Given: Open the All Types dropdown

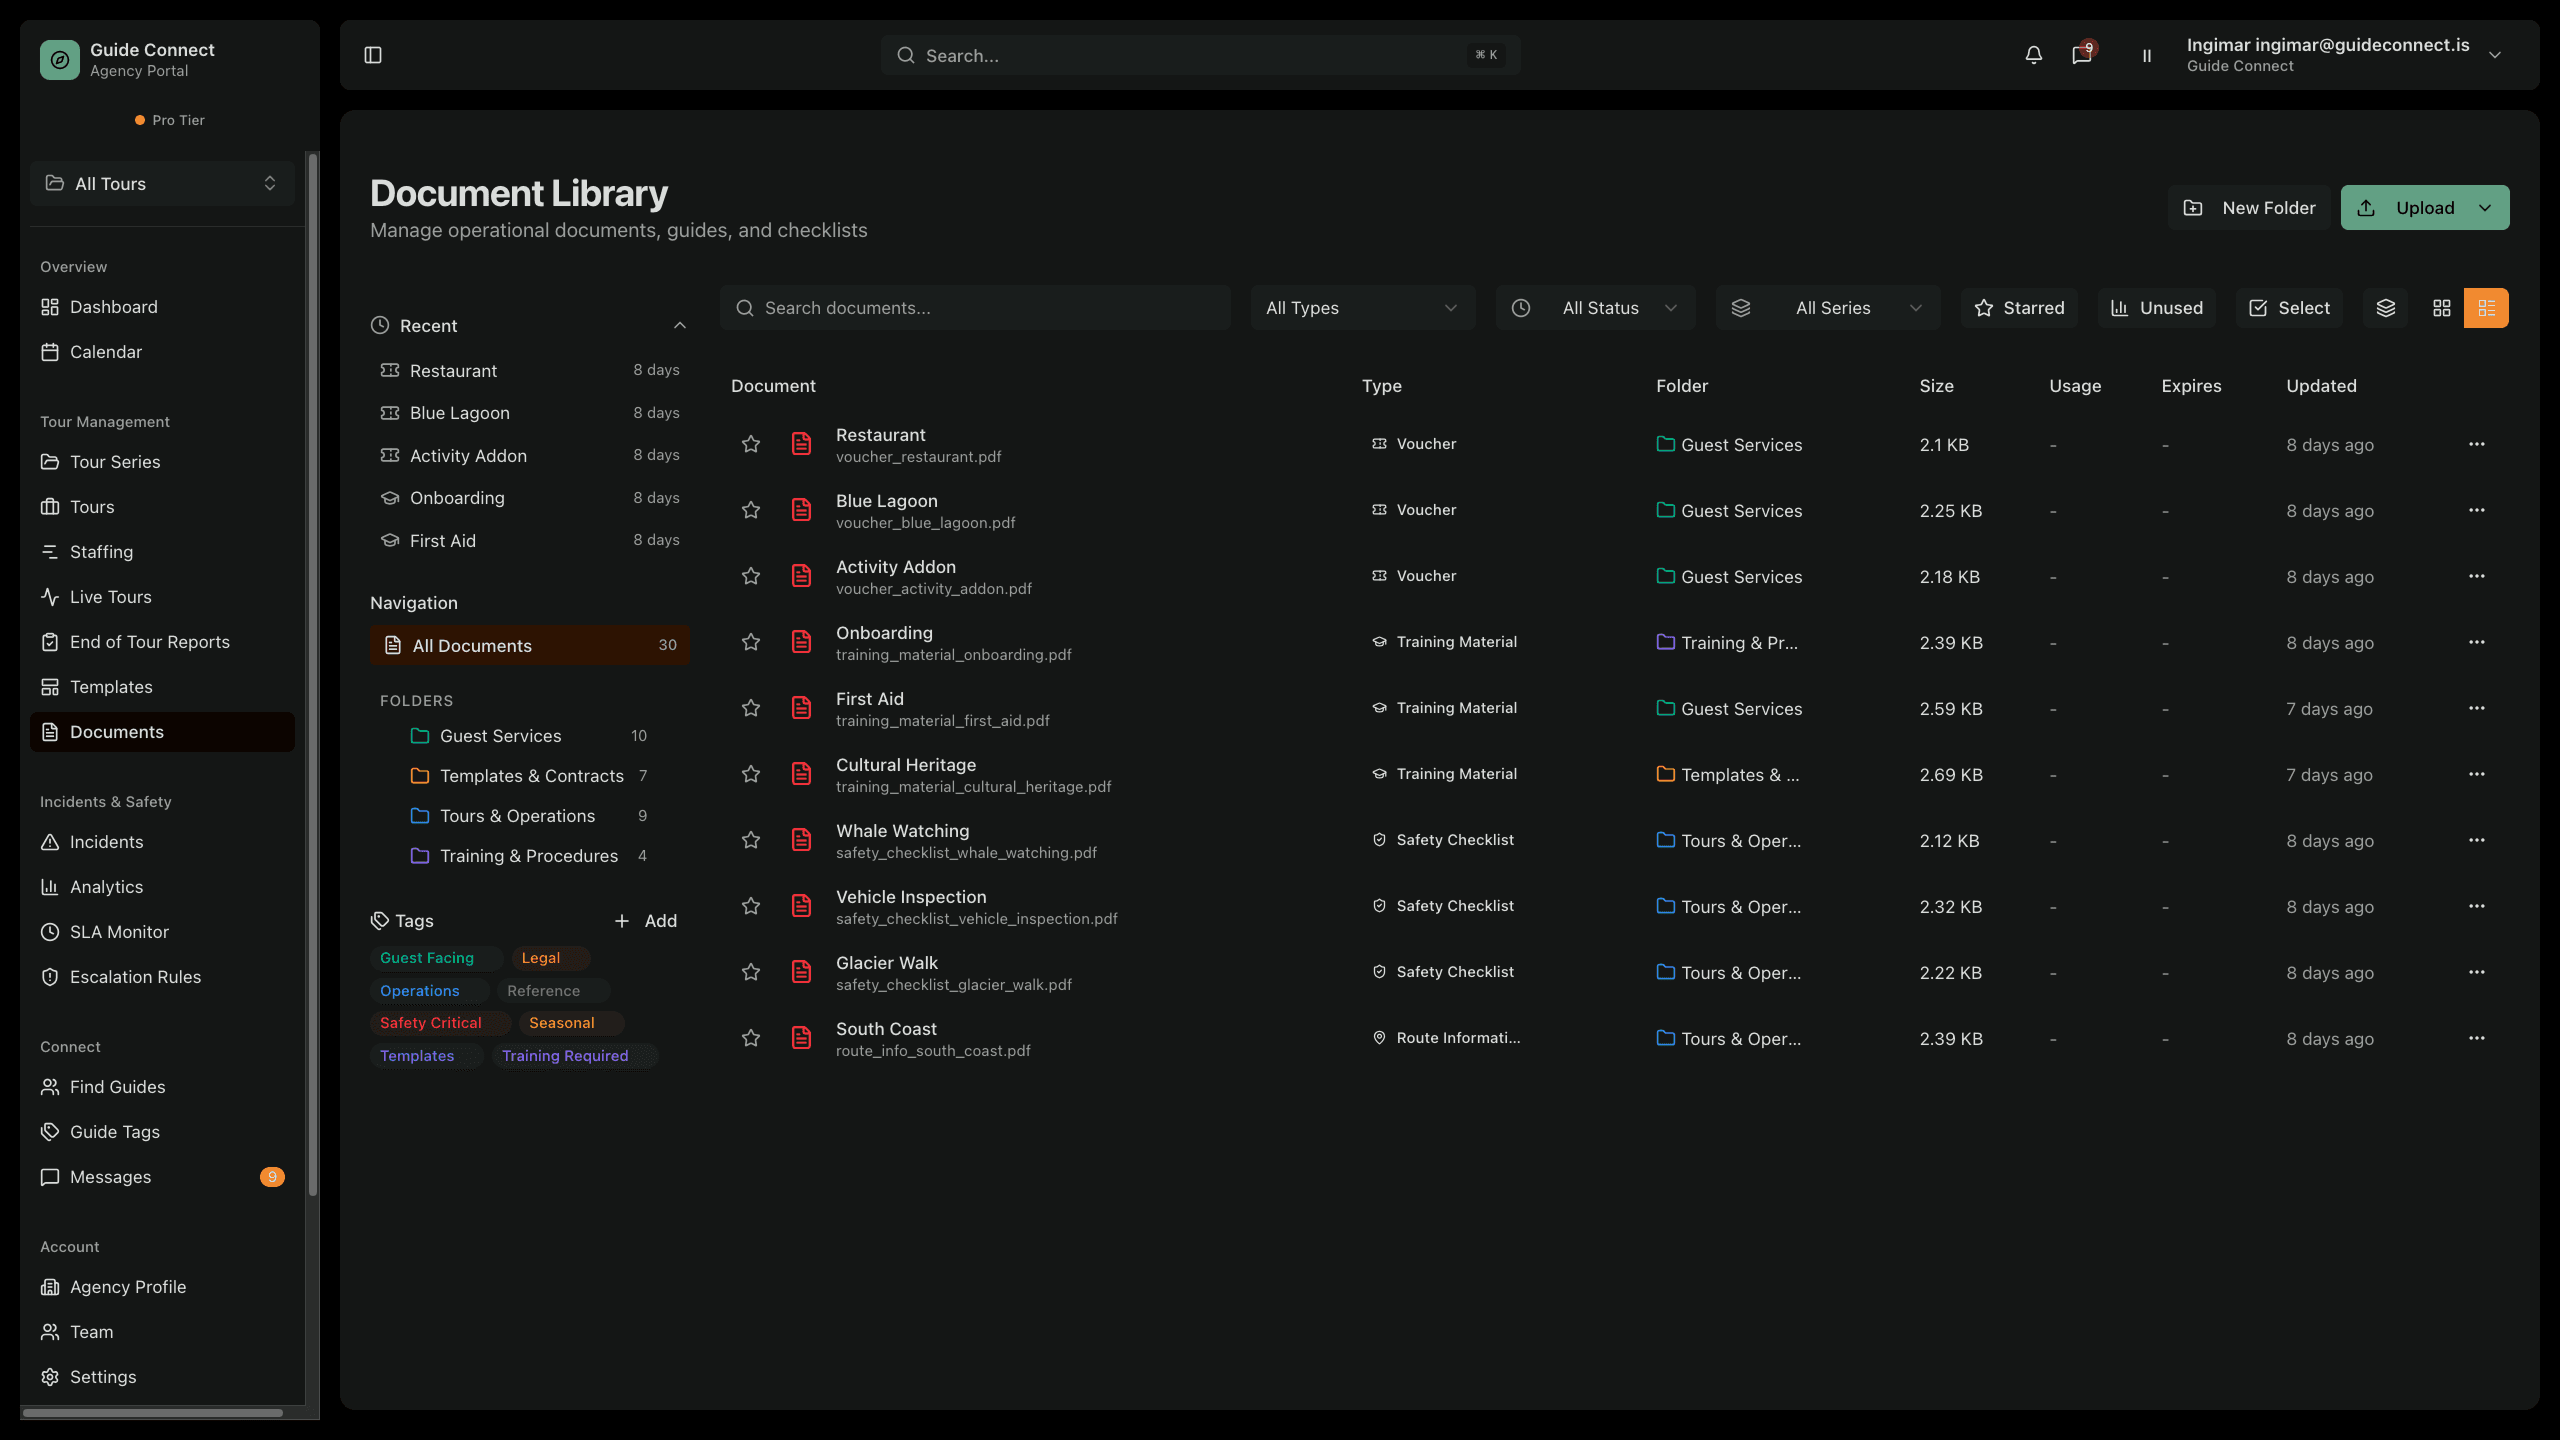Looking at the screenshot, I should (1362, 307).
